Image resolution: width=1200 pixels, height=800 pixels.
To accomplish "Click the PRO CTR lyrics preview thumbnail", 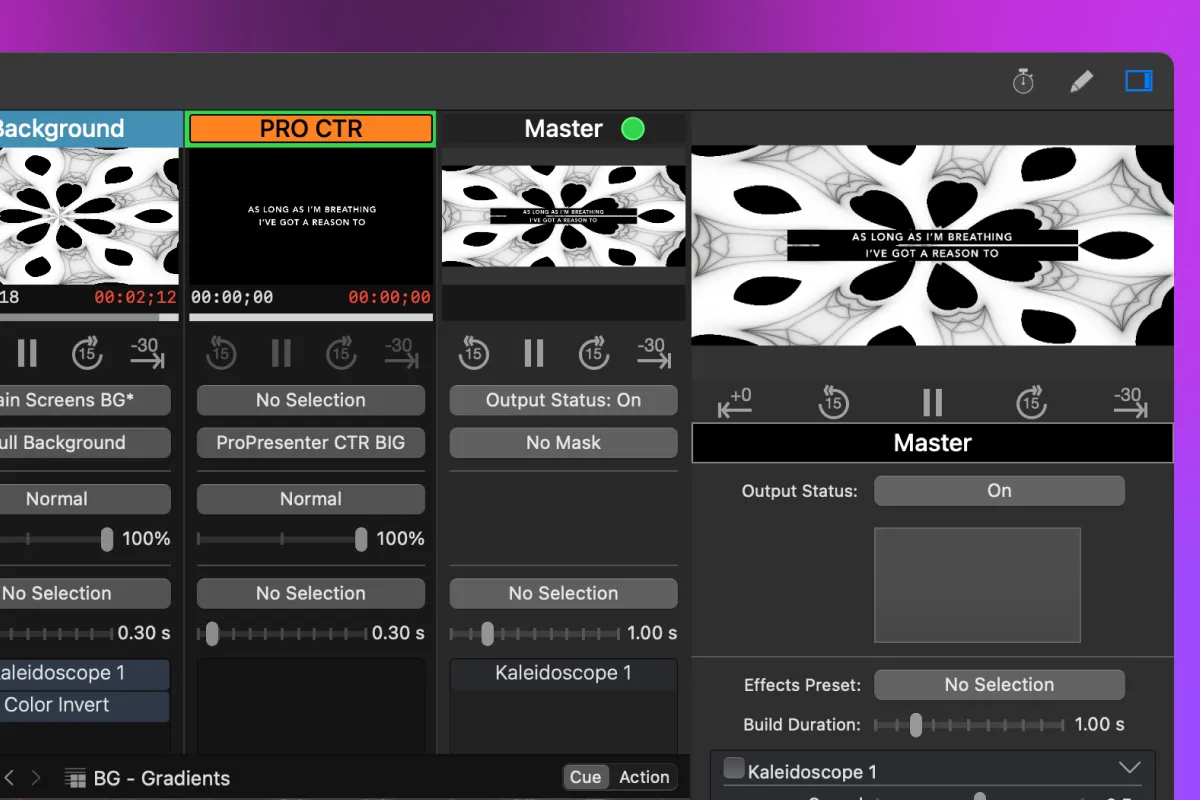I will [311, 216].
